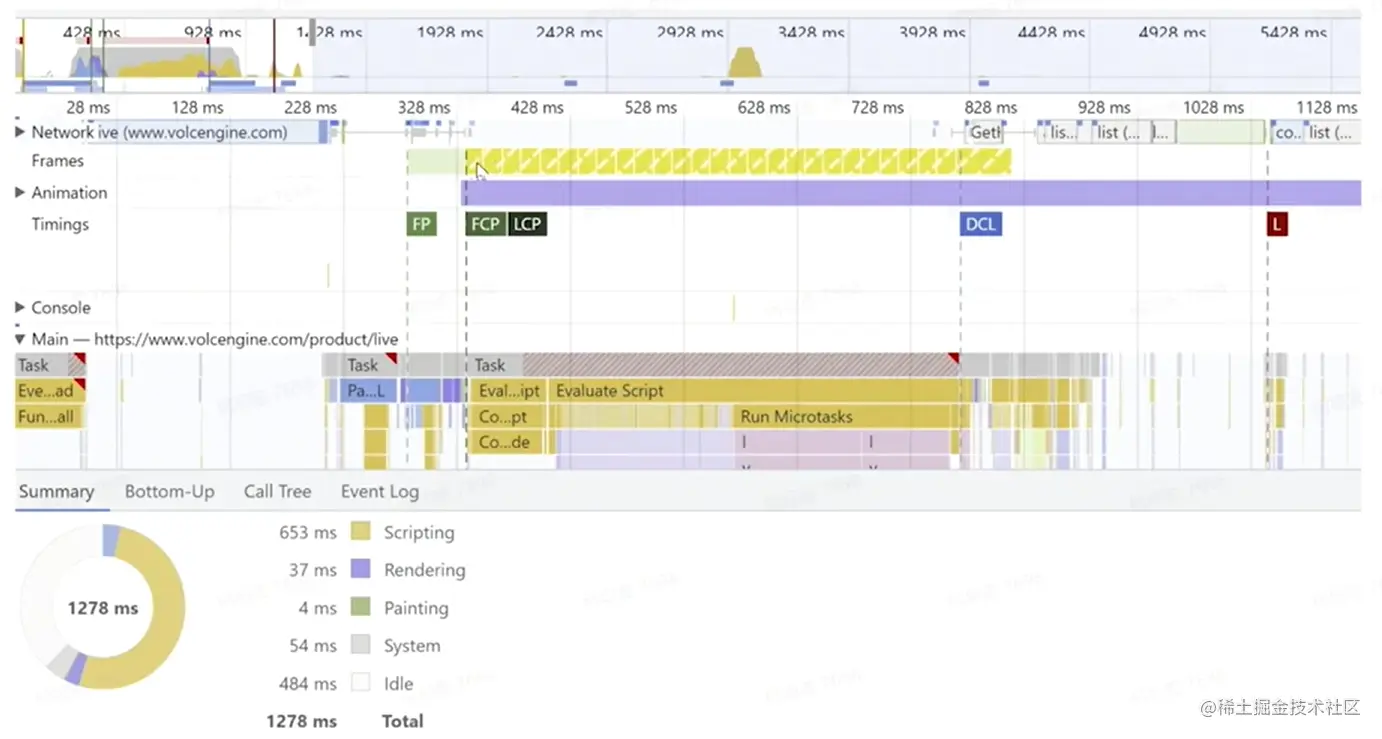
Task: Click the System gray legend swatch
Action: 361,645
